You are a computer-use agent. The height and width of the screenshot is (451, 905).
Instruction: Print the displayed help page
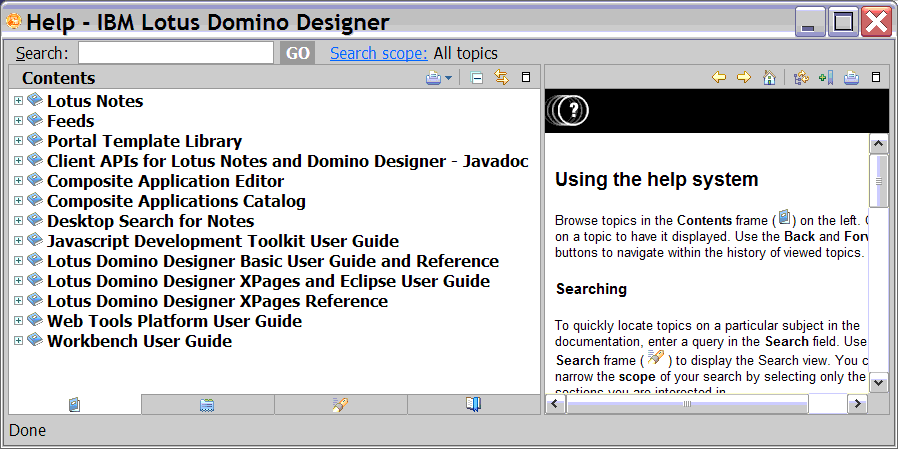pos(851,77)
